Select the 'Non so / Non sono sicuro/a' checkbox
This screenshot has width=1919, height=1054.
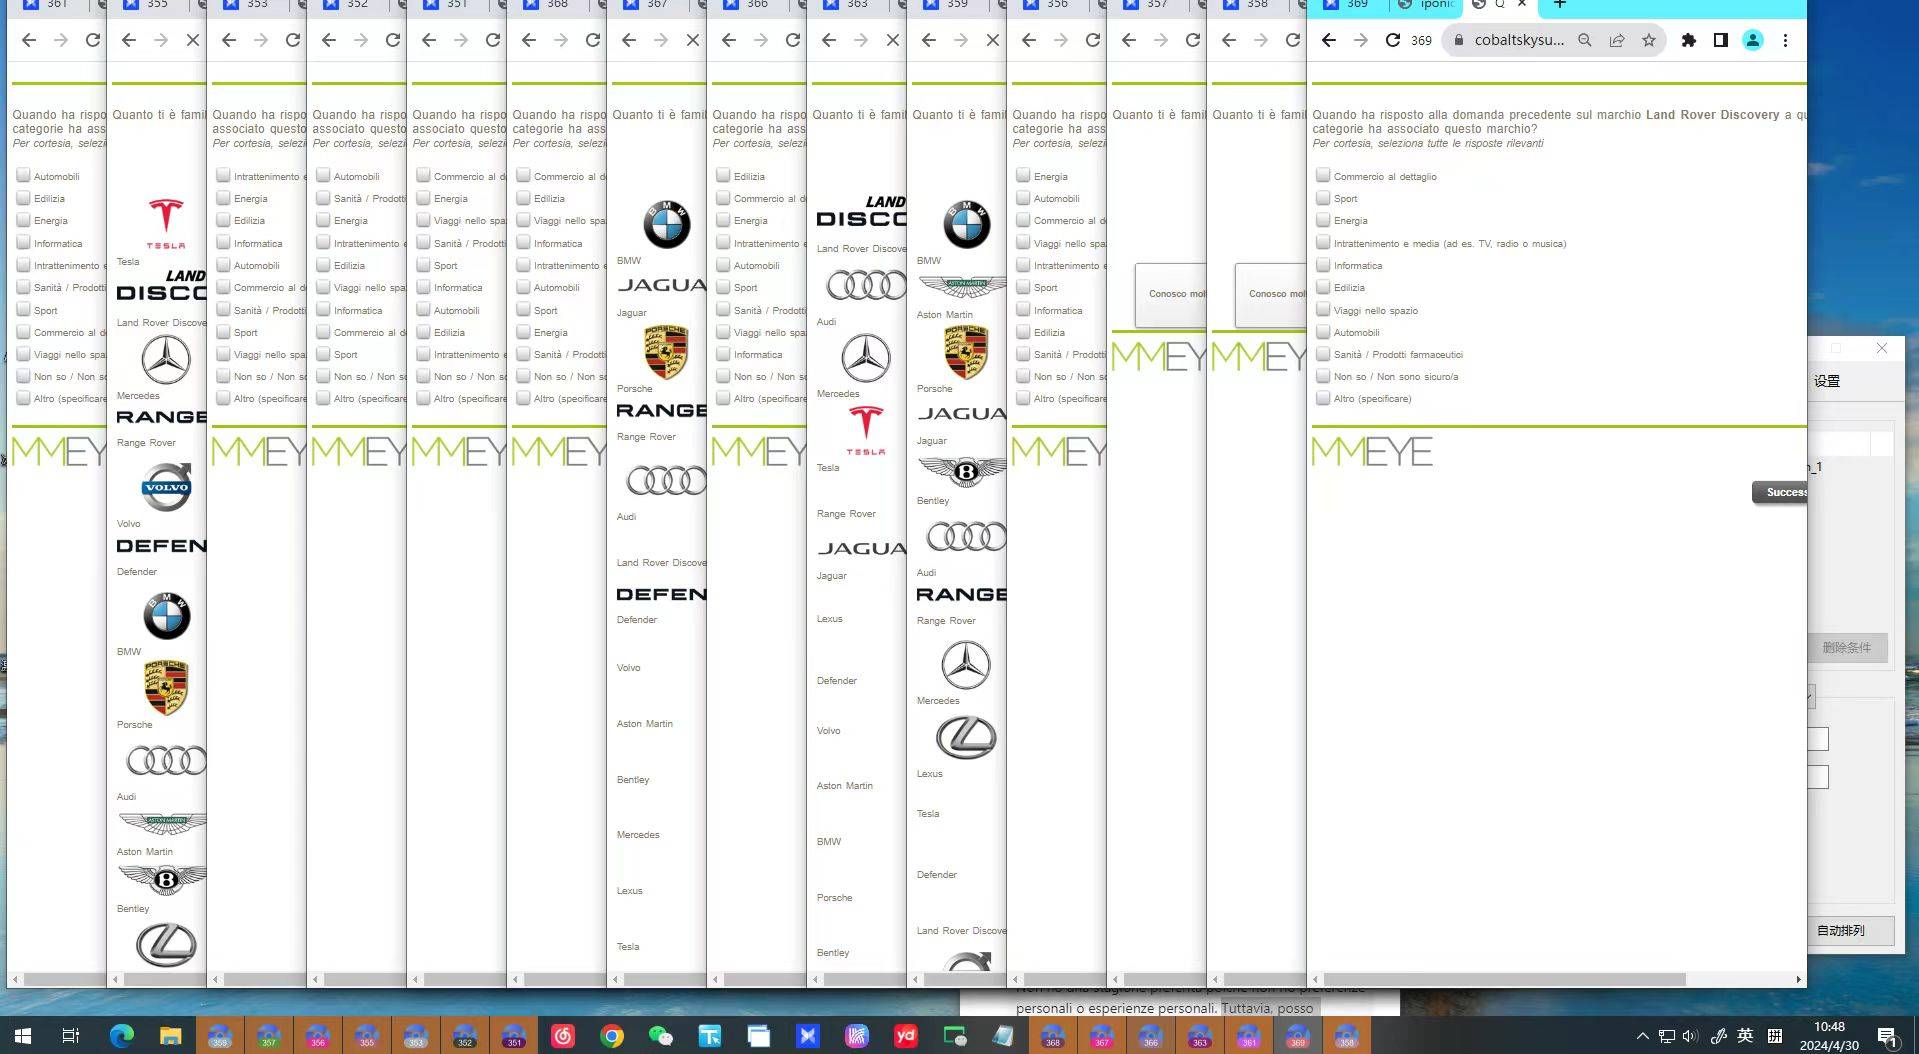1323,376
